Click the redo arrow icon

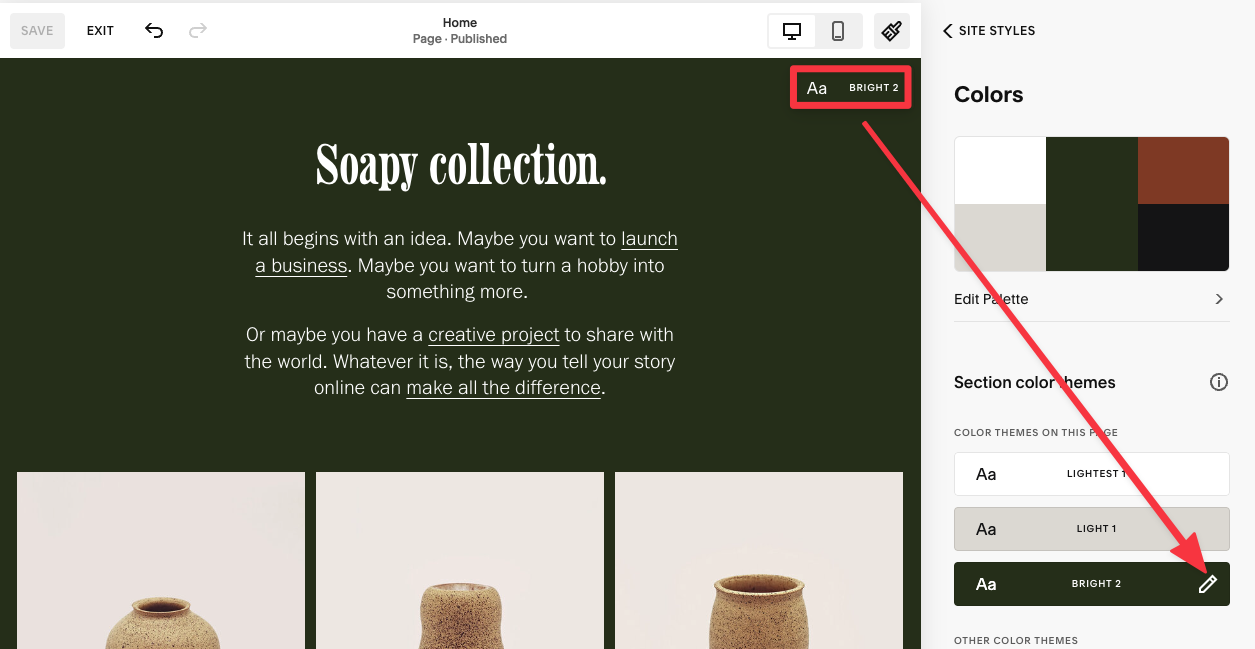(x=197, y=31)
